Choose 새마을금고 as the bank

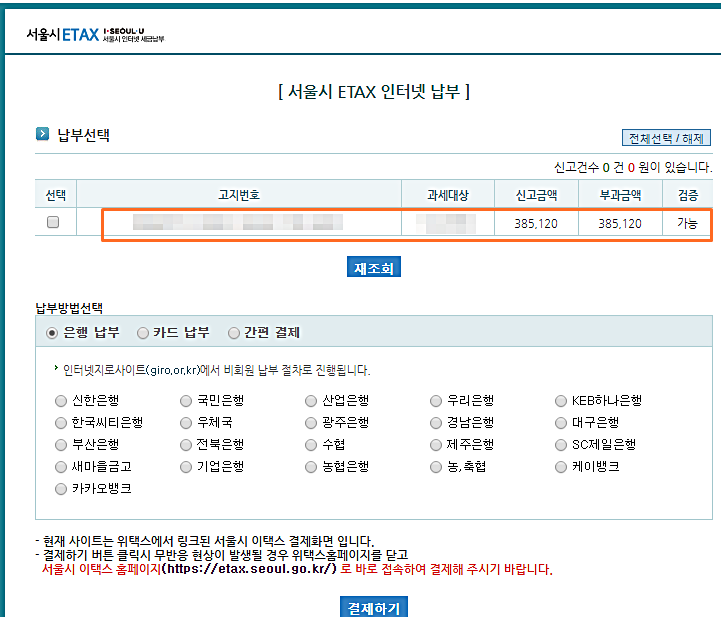pyautogui.click(x=61, y=467)
